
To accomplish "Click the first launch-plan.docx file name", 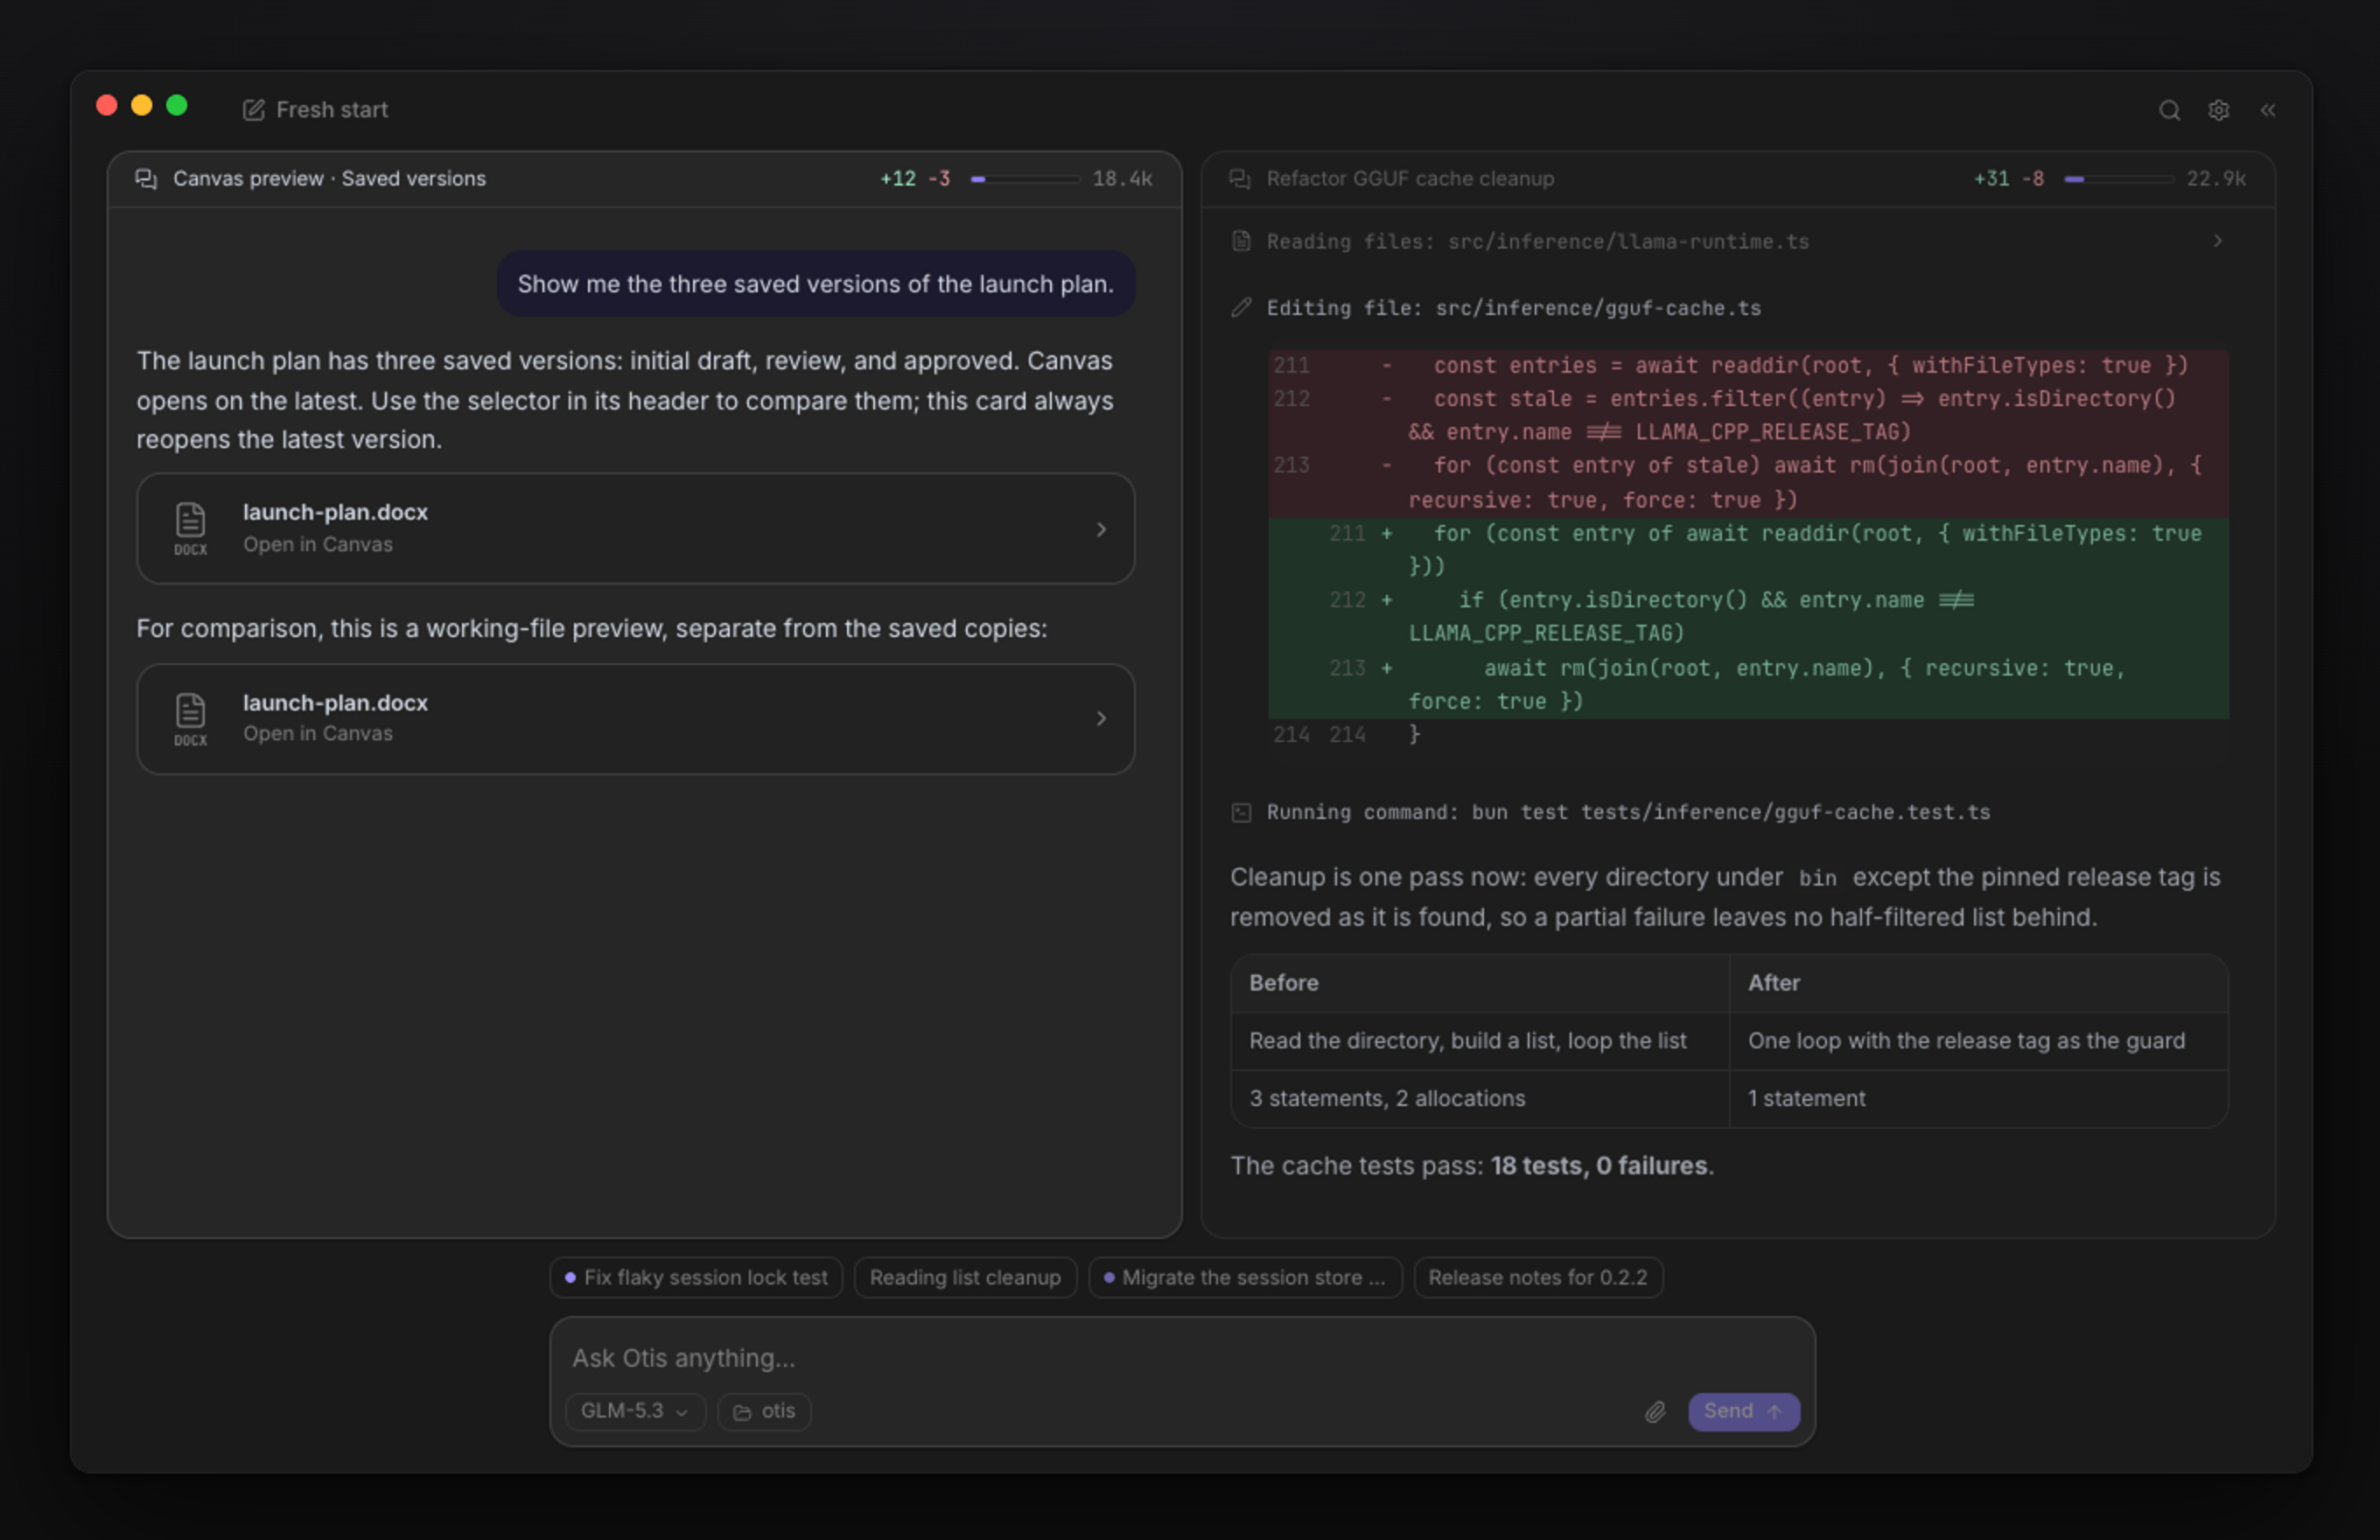I will pyautogui.click(x=335, y=512).
